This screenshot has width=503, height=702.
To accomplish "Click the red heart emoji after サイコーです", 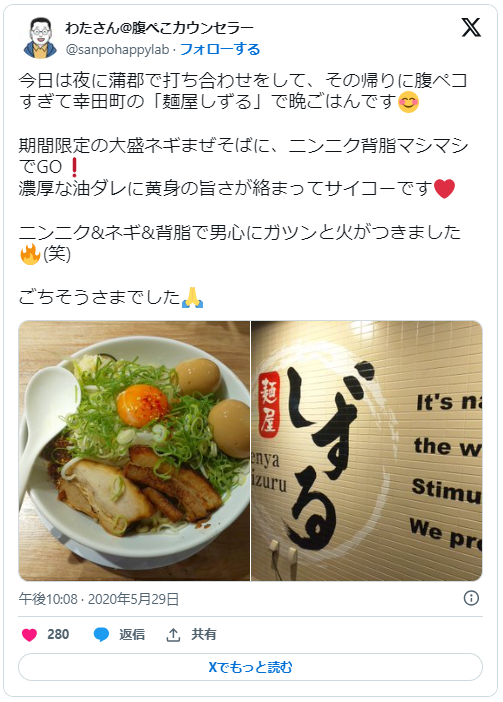I will pos(444,188).
